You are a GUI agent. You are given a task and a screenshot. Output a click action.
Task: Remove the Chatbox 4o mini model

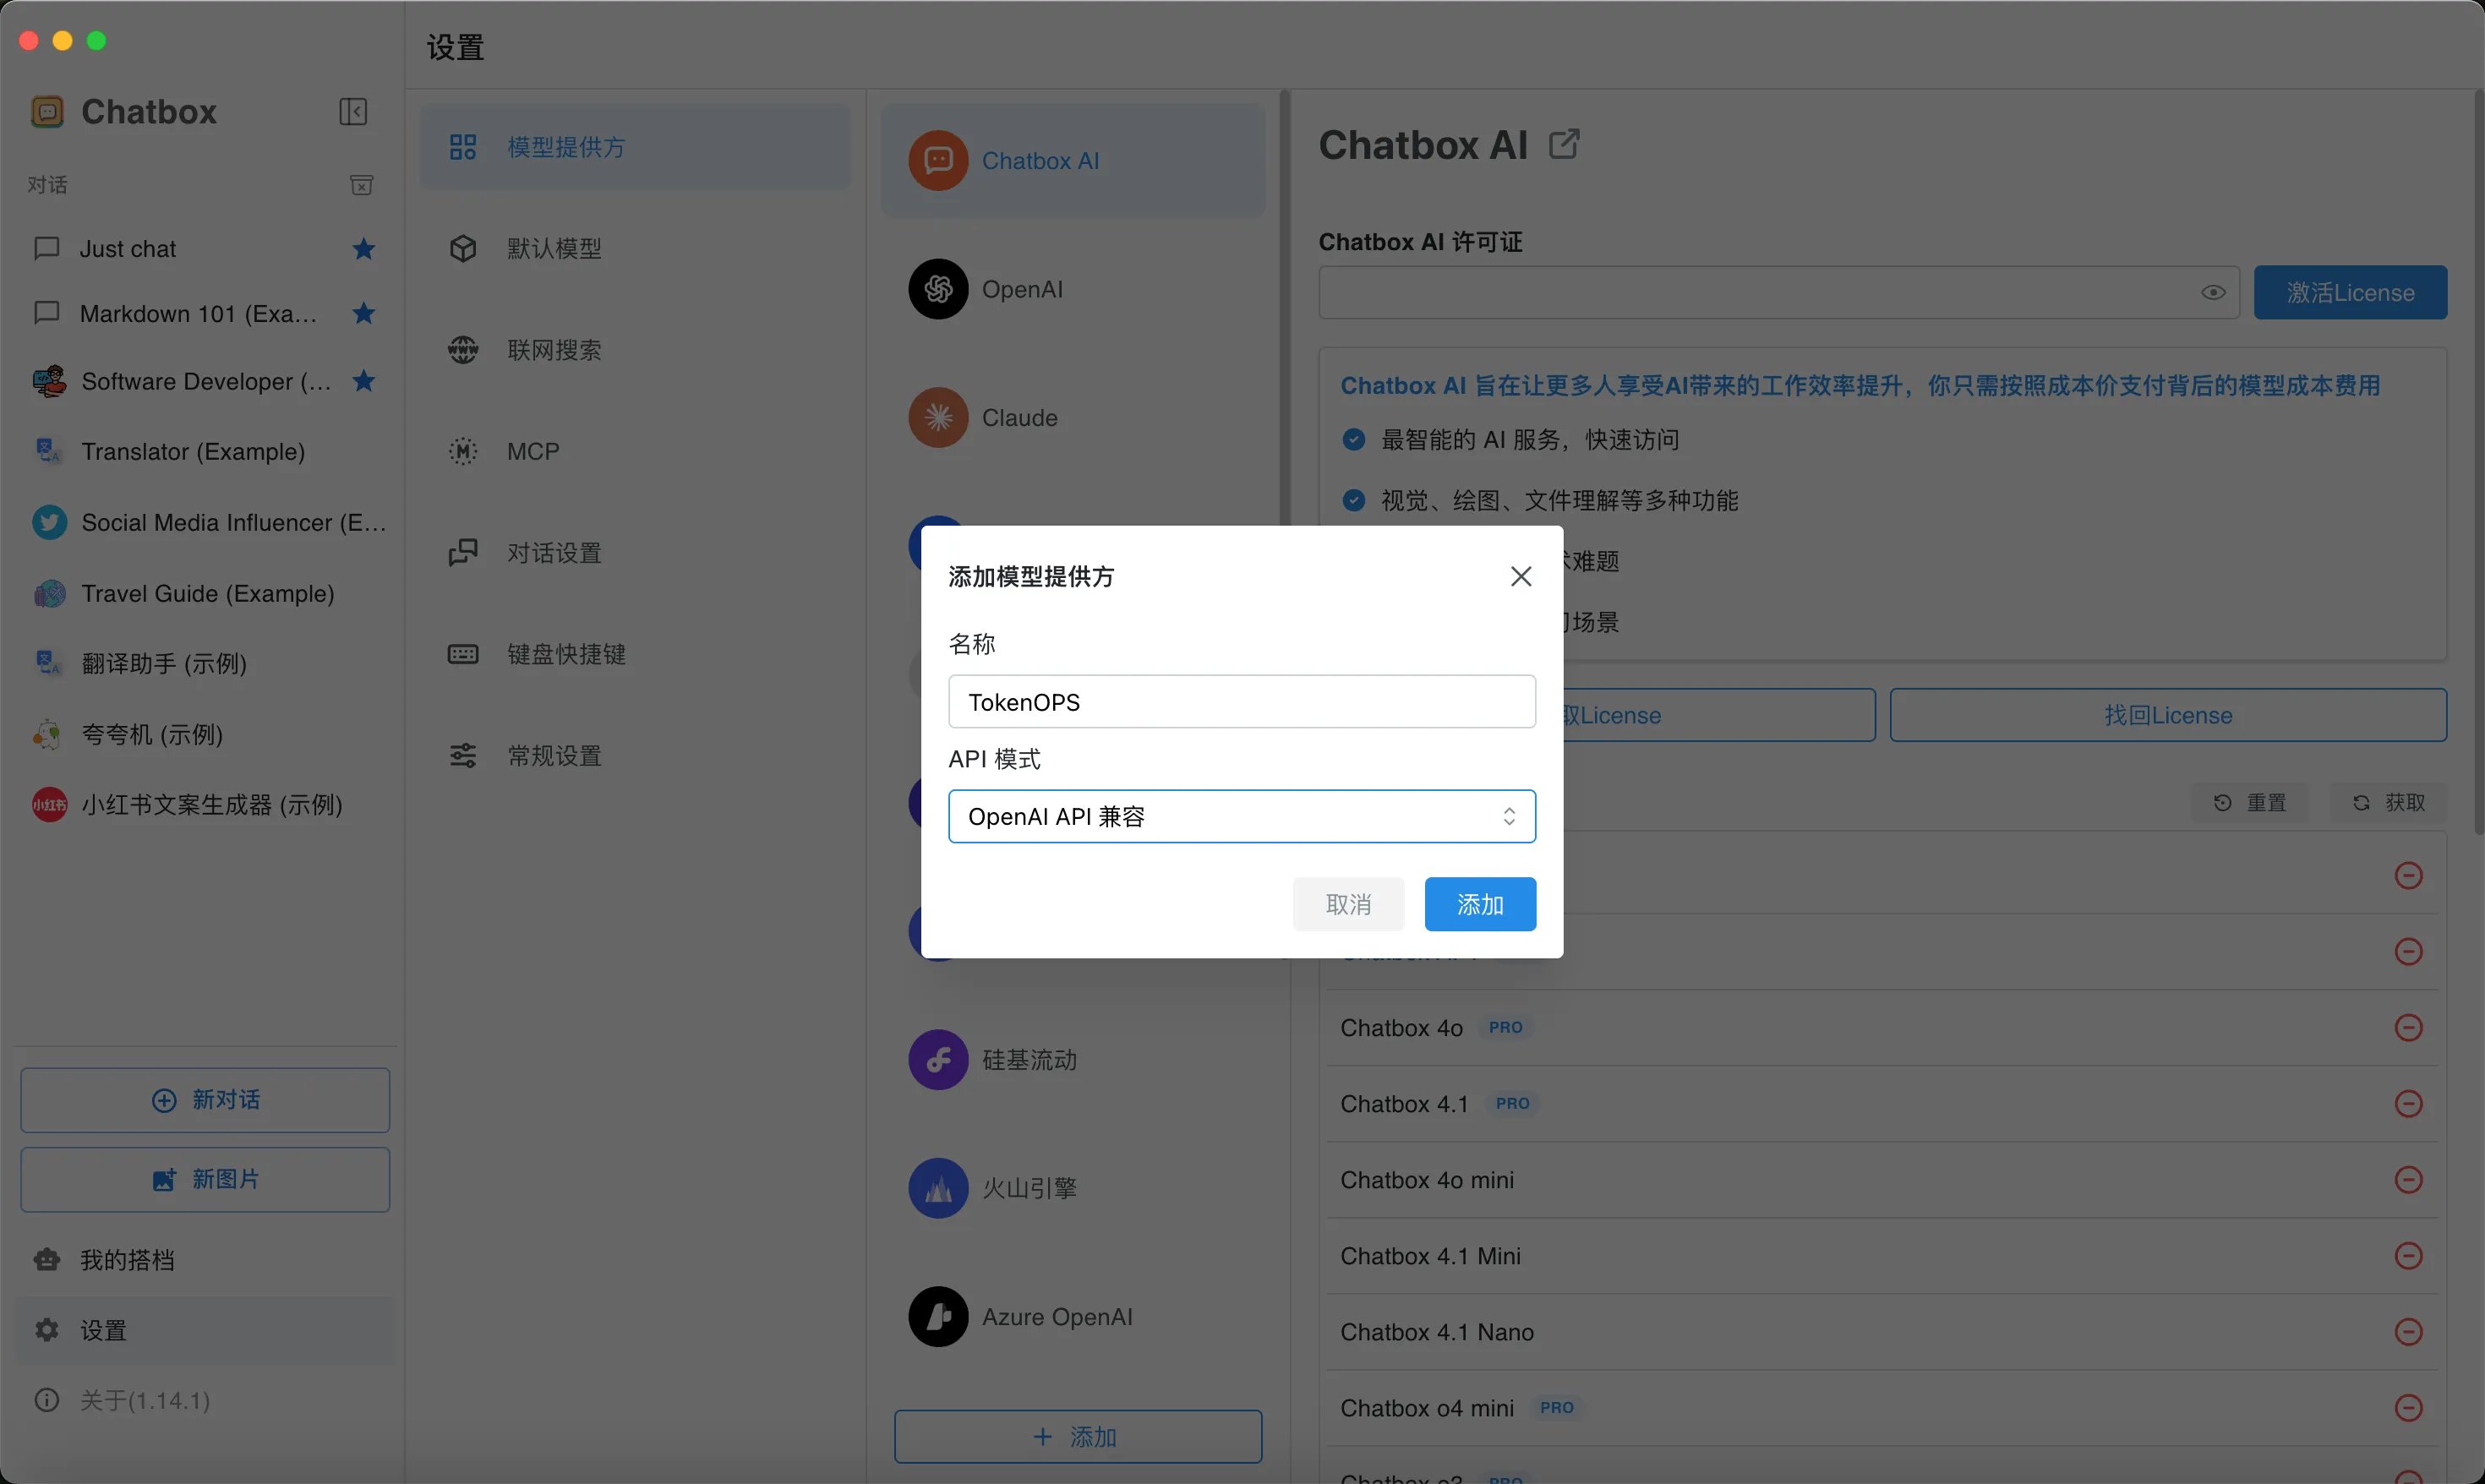coord(2408,1179)
